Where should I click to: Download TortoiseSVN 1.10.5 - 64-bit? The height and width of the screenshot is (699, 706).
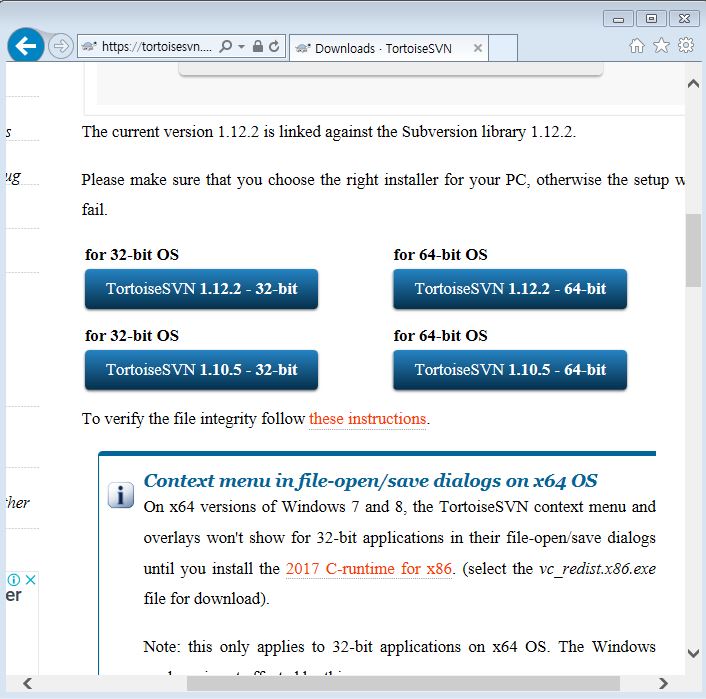tap(510, 370)
